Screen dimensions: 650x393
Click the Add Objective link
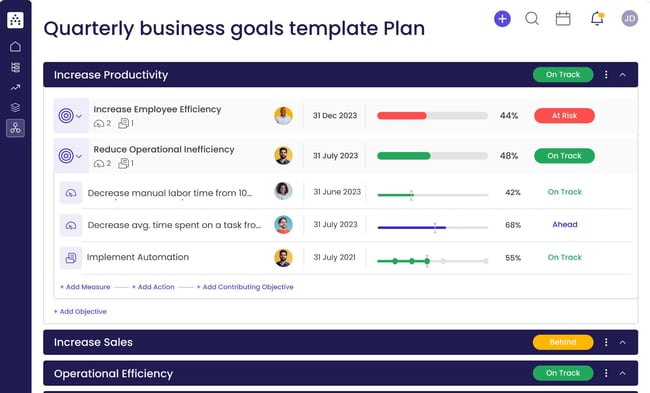click(80, 311)
